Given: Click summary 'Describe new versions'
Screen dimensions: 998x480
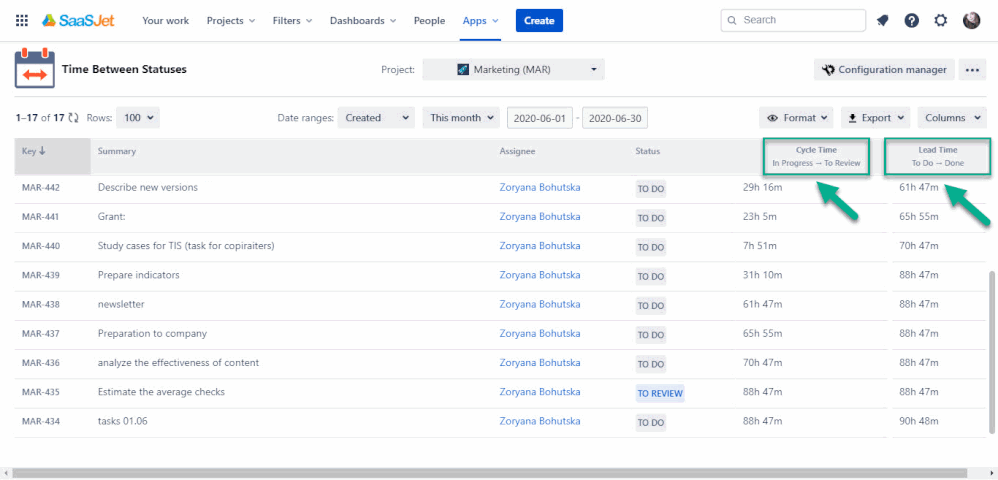Looking at the screenshot, I should pyautogui.click(x=148, y=187).
